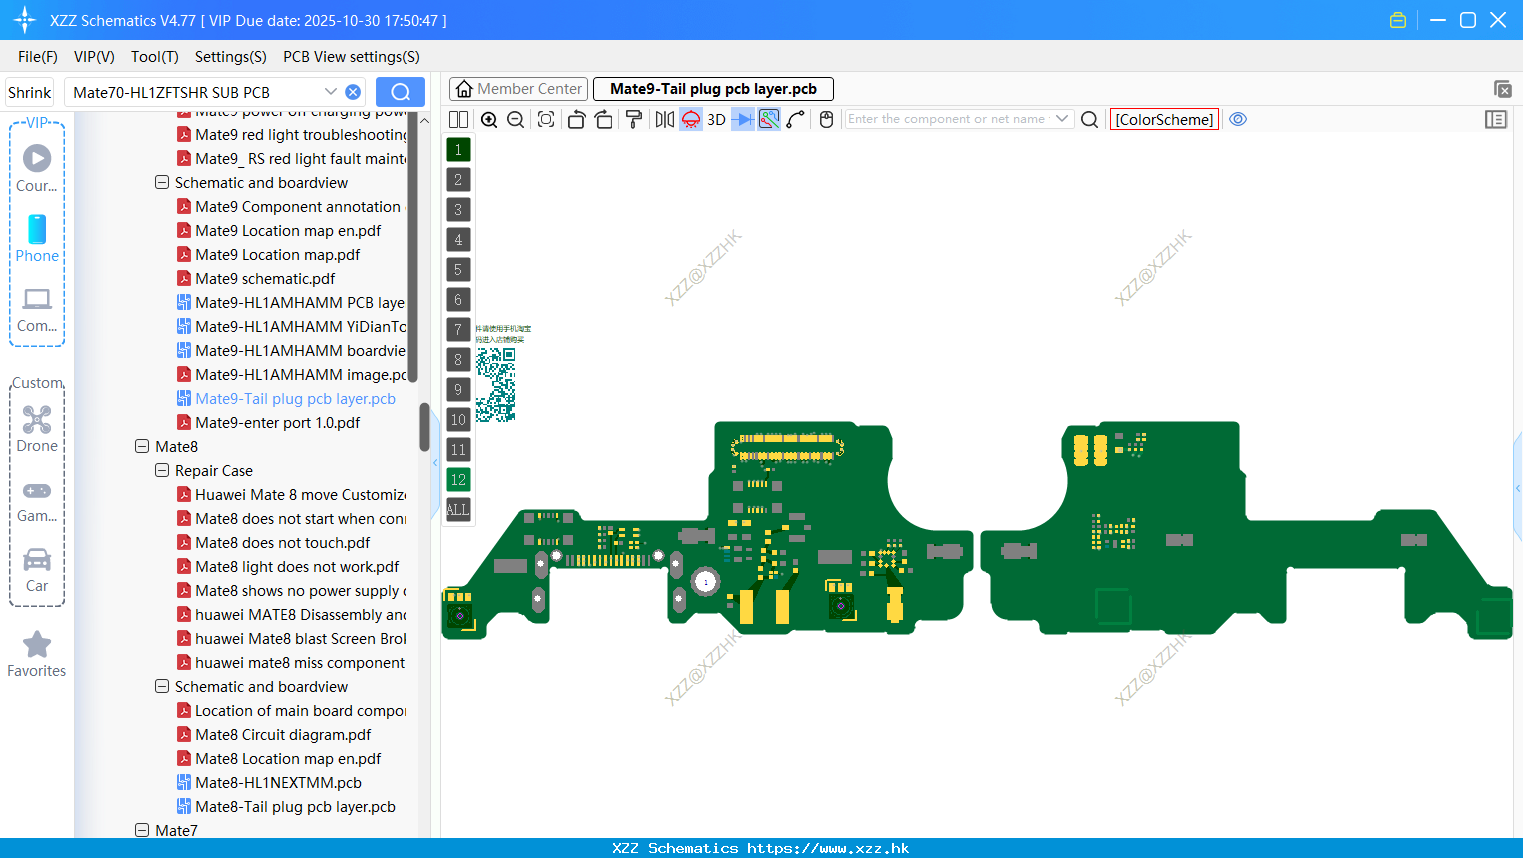This screenshot has height=858, width=1523.
Task: Open the File(F) menu
Action: (38, 57)
